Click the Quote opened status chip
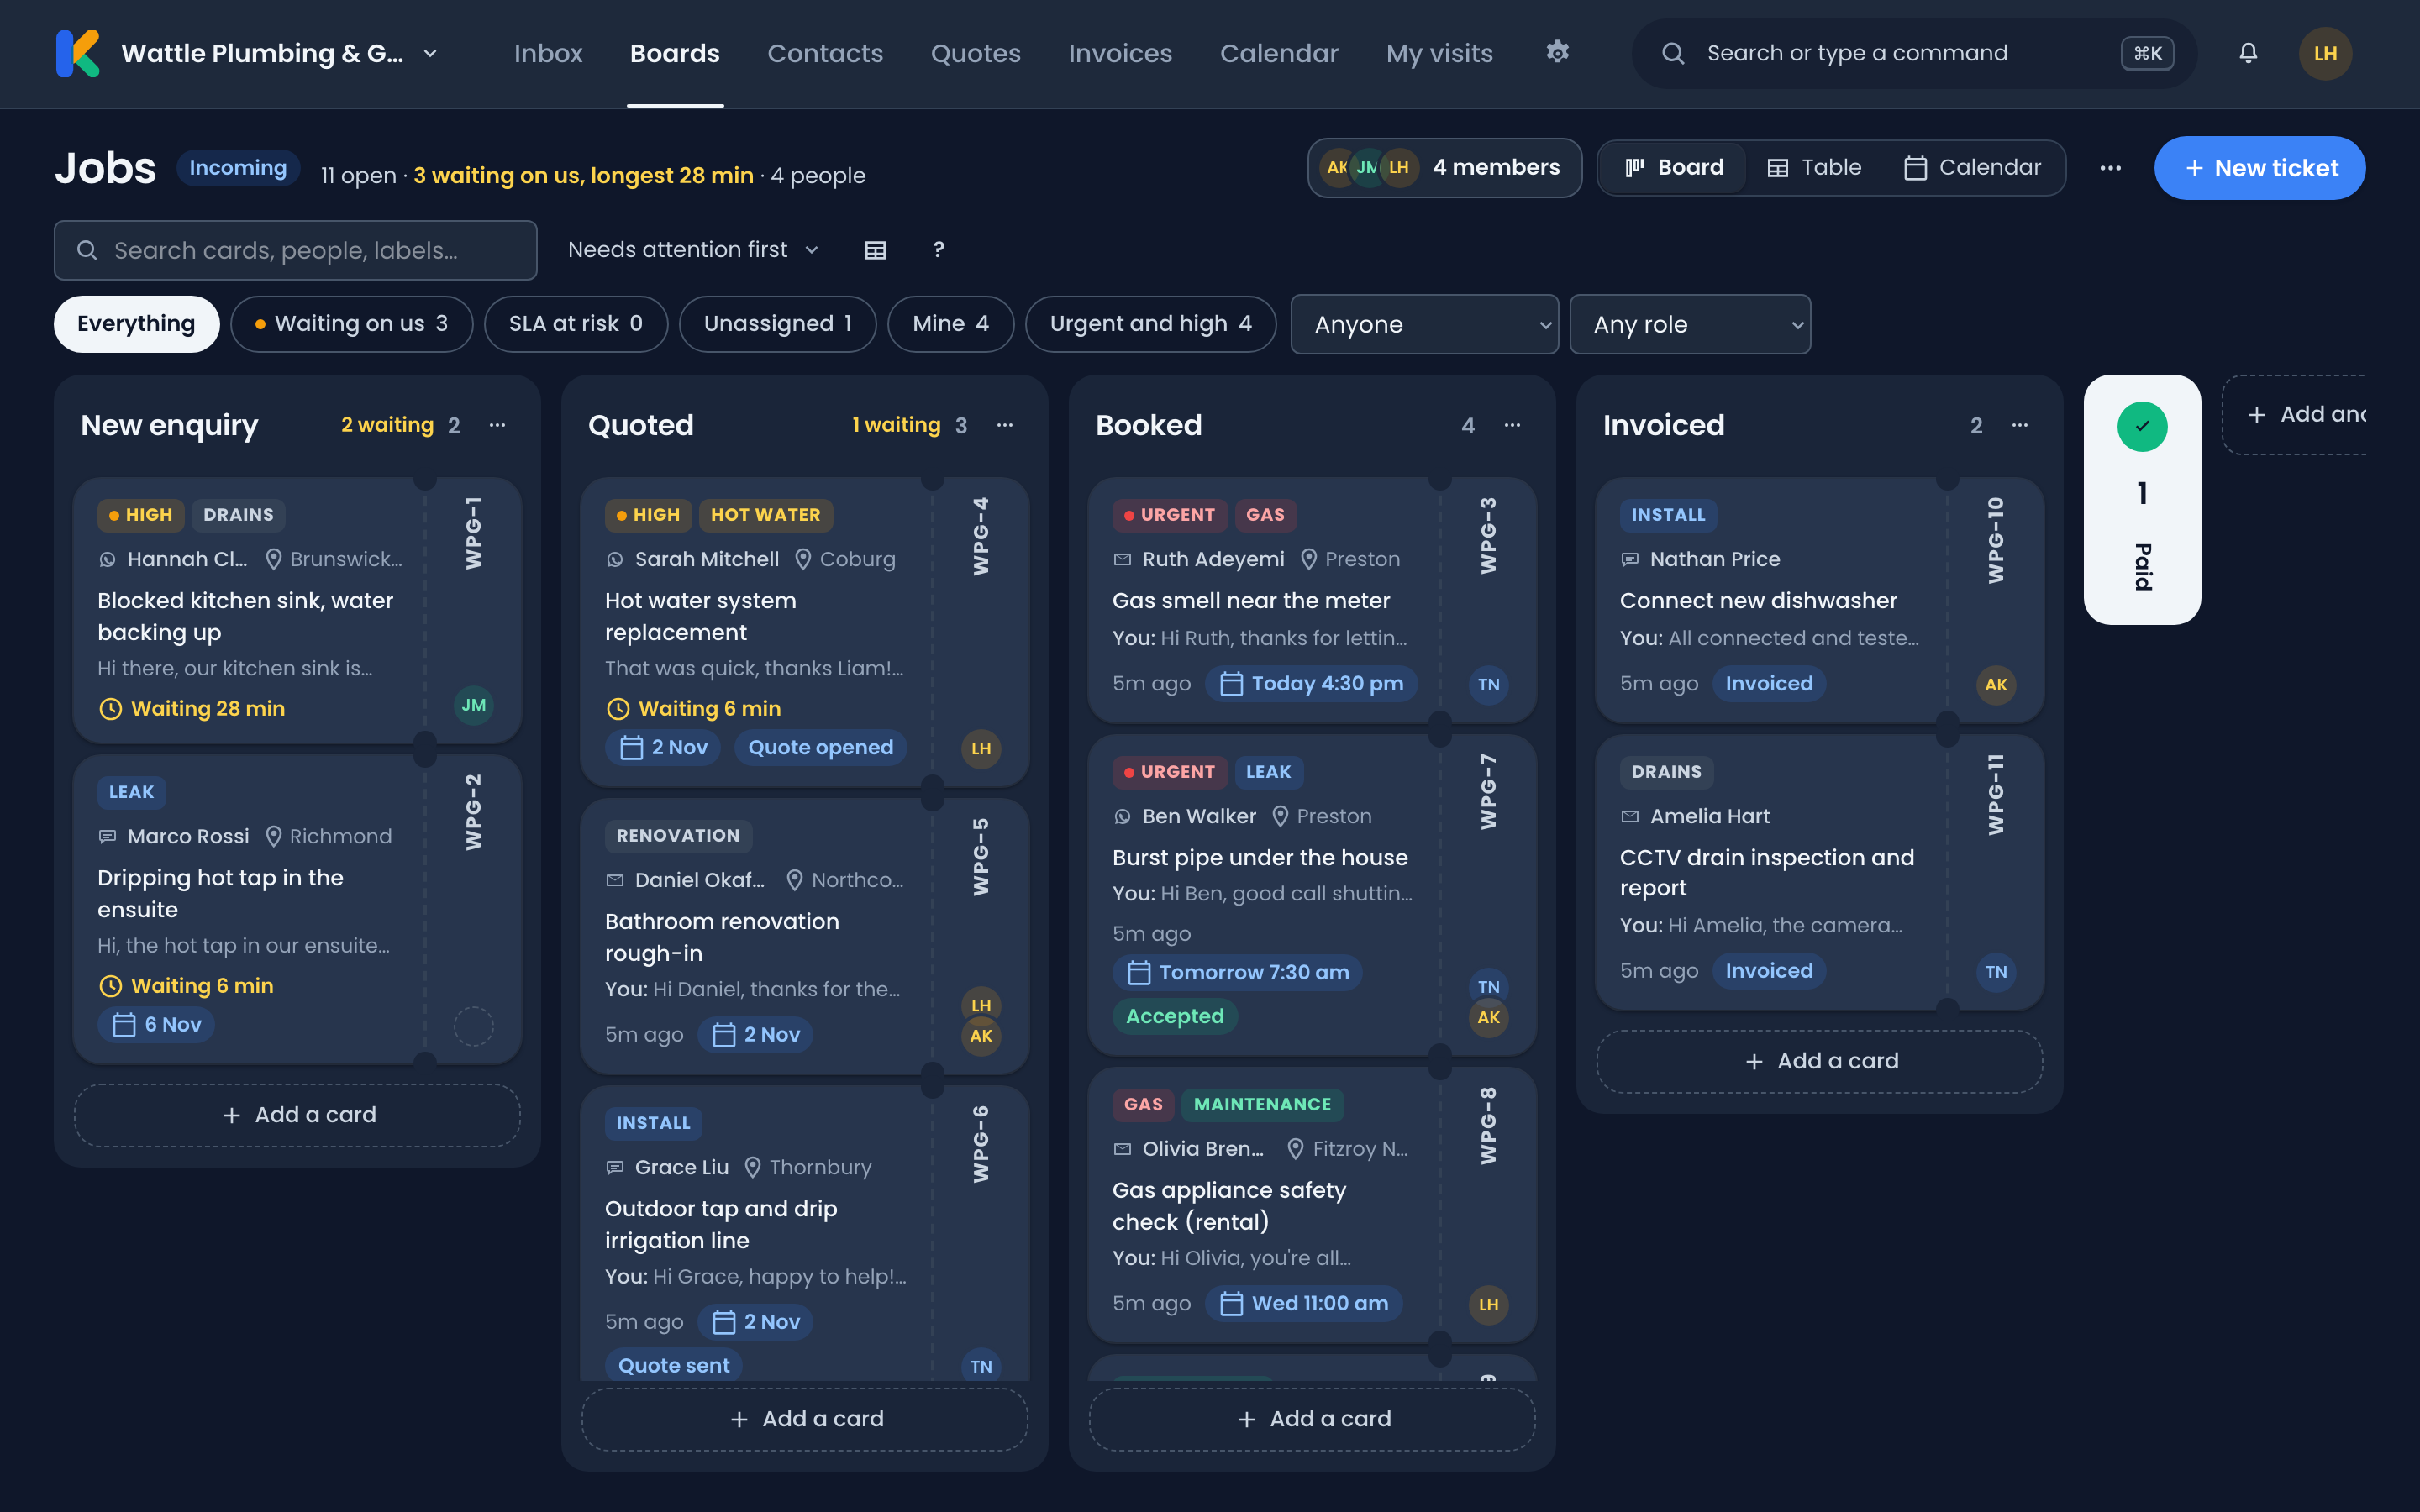This screenshot has height=1512, width=2420. click(820, 747)
